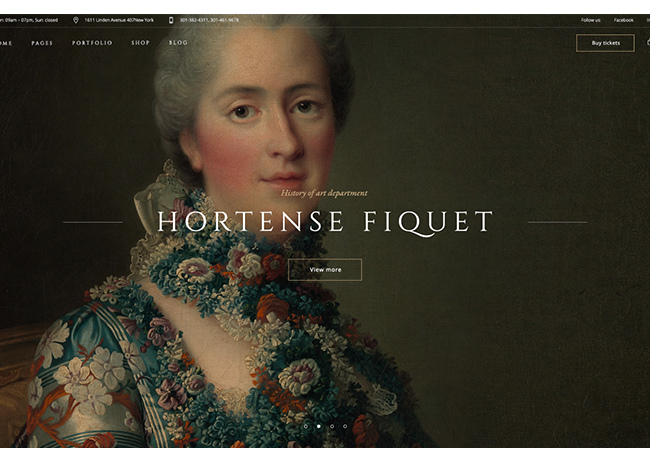The height and width of the screenshot is (462, 650).
Task: Click the Hortense Fiquet heading
Action: (x=325, y=222)
